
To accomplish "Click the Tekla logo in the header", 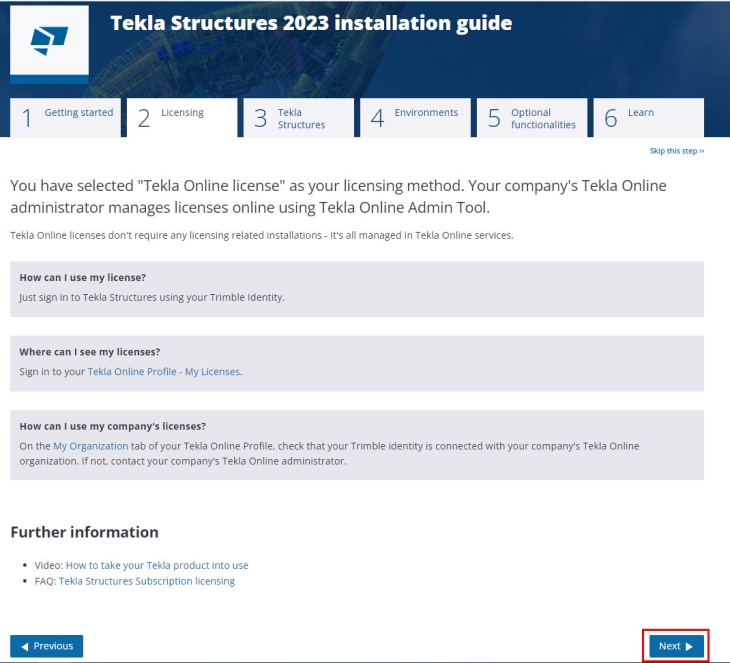I will [x=49, y=45].
